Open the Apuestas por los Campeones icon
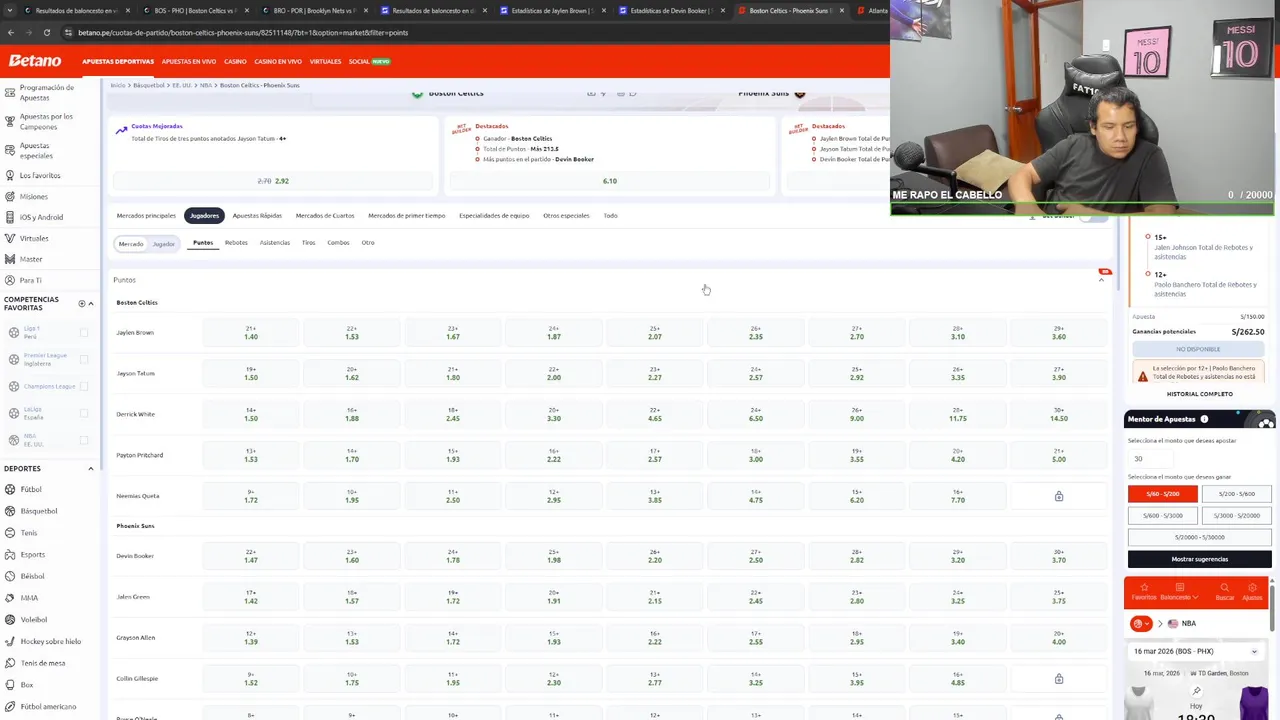Image resolution: width=1280 pixels, height=720 pixels. tap(9, 121)
